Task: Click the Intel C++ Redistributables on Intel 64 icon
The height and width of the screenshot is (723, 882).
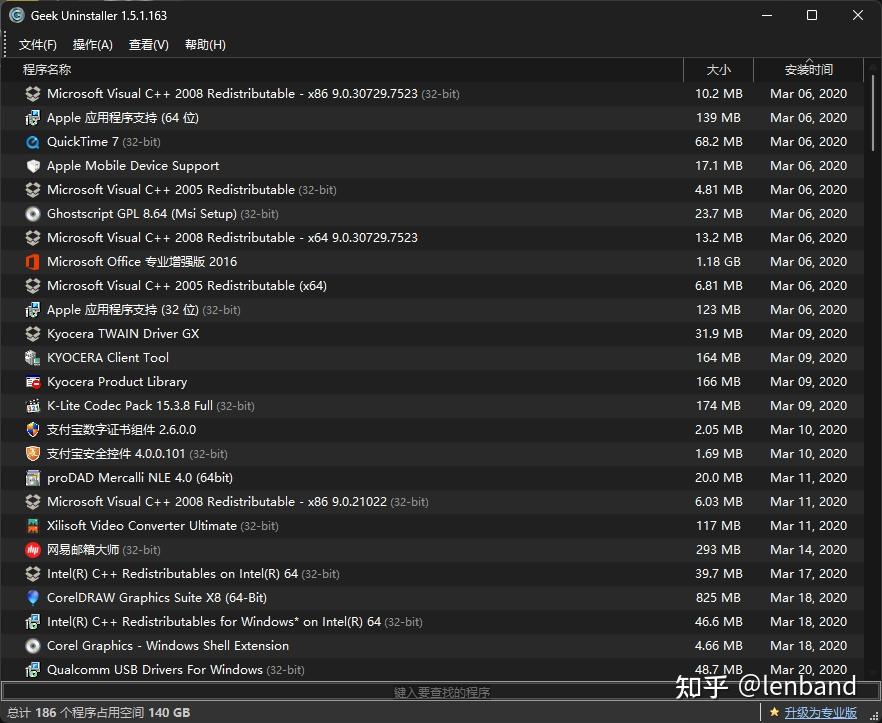Action: 33,574
